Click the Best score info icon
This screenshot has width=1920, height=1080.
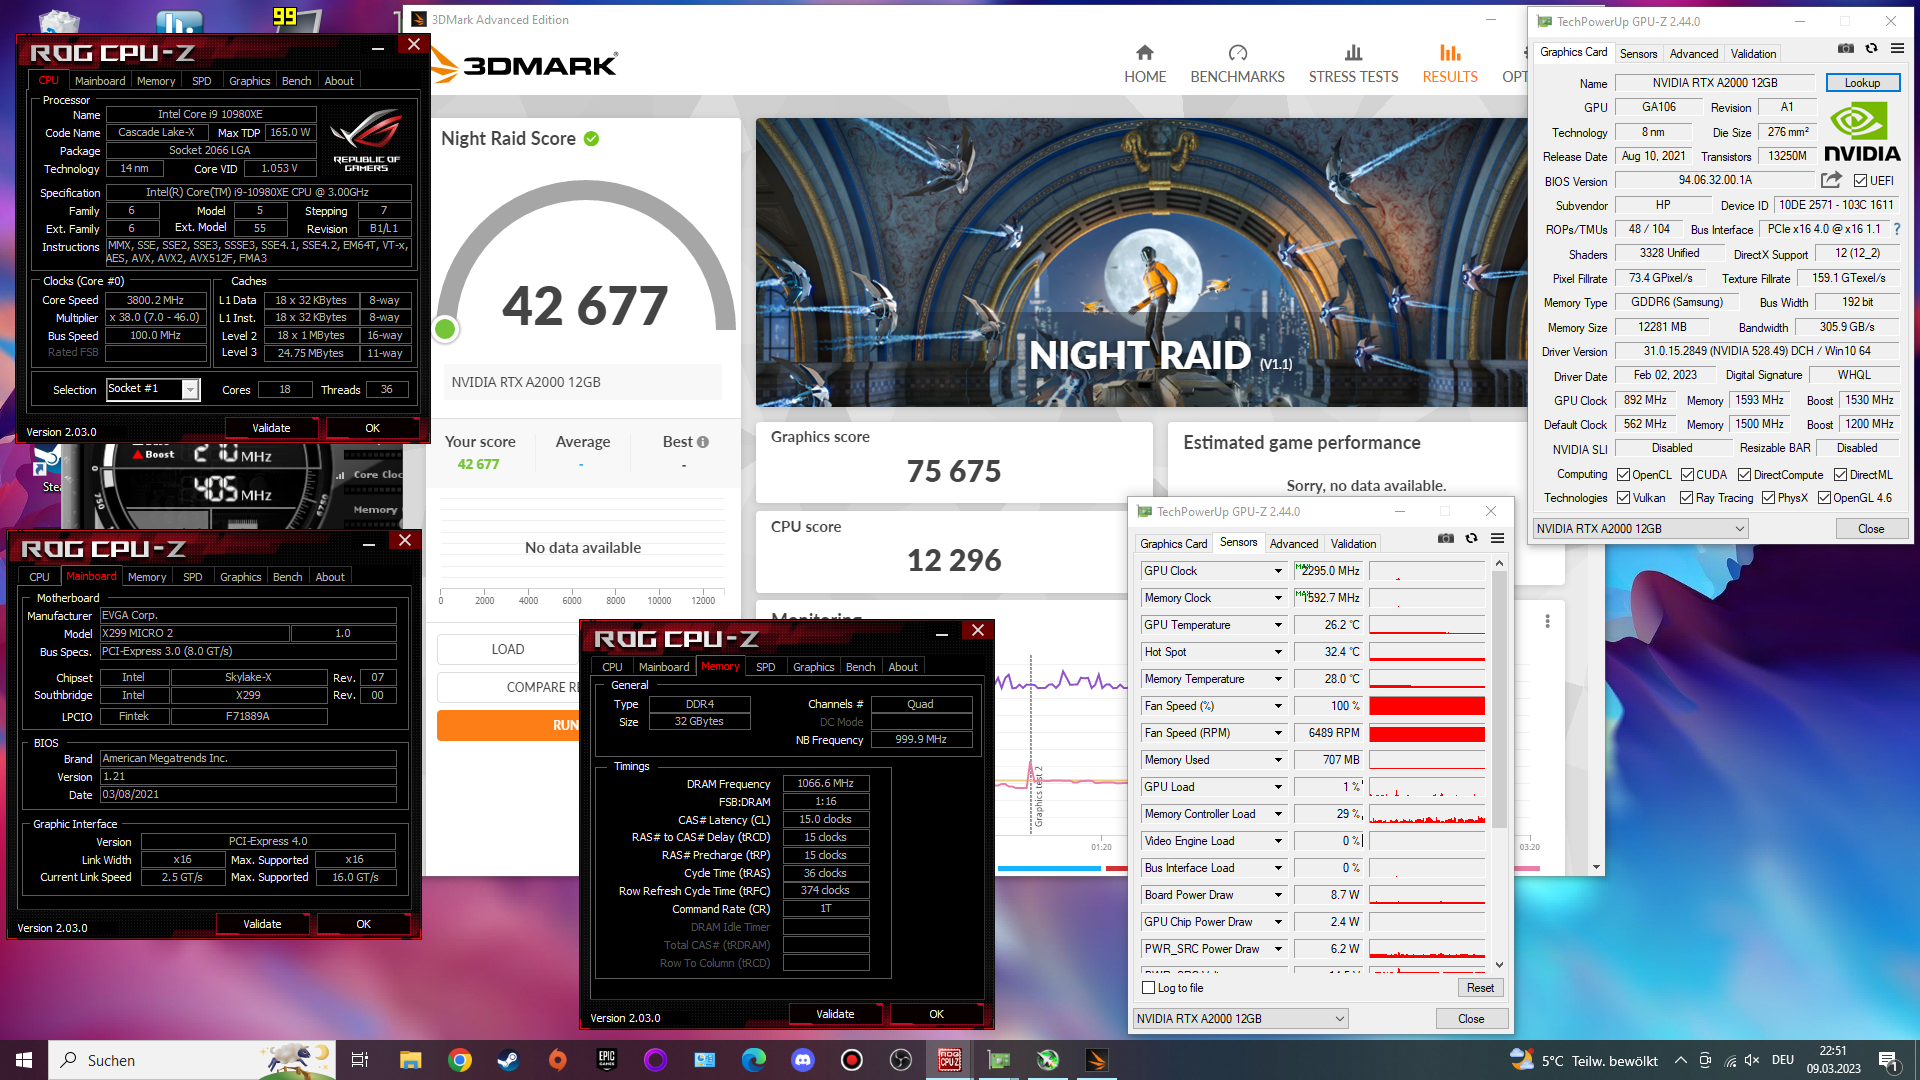[x=703, y=442]
